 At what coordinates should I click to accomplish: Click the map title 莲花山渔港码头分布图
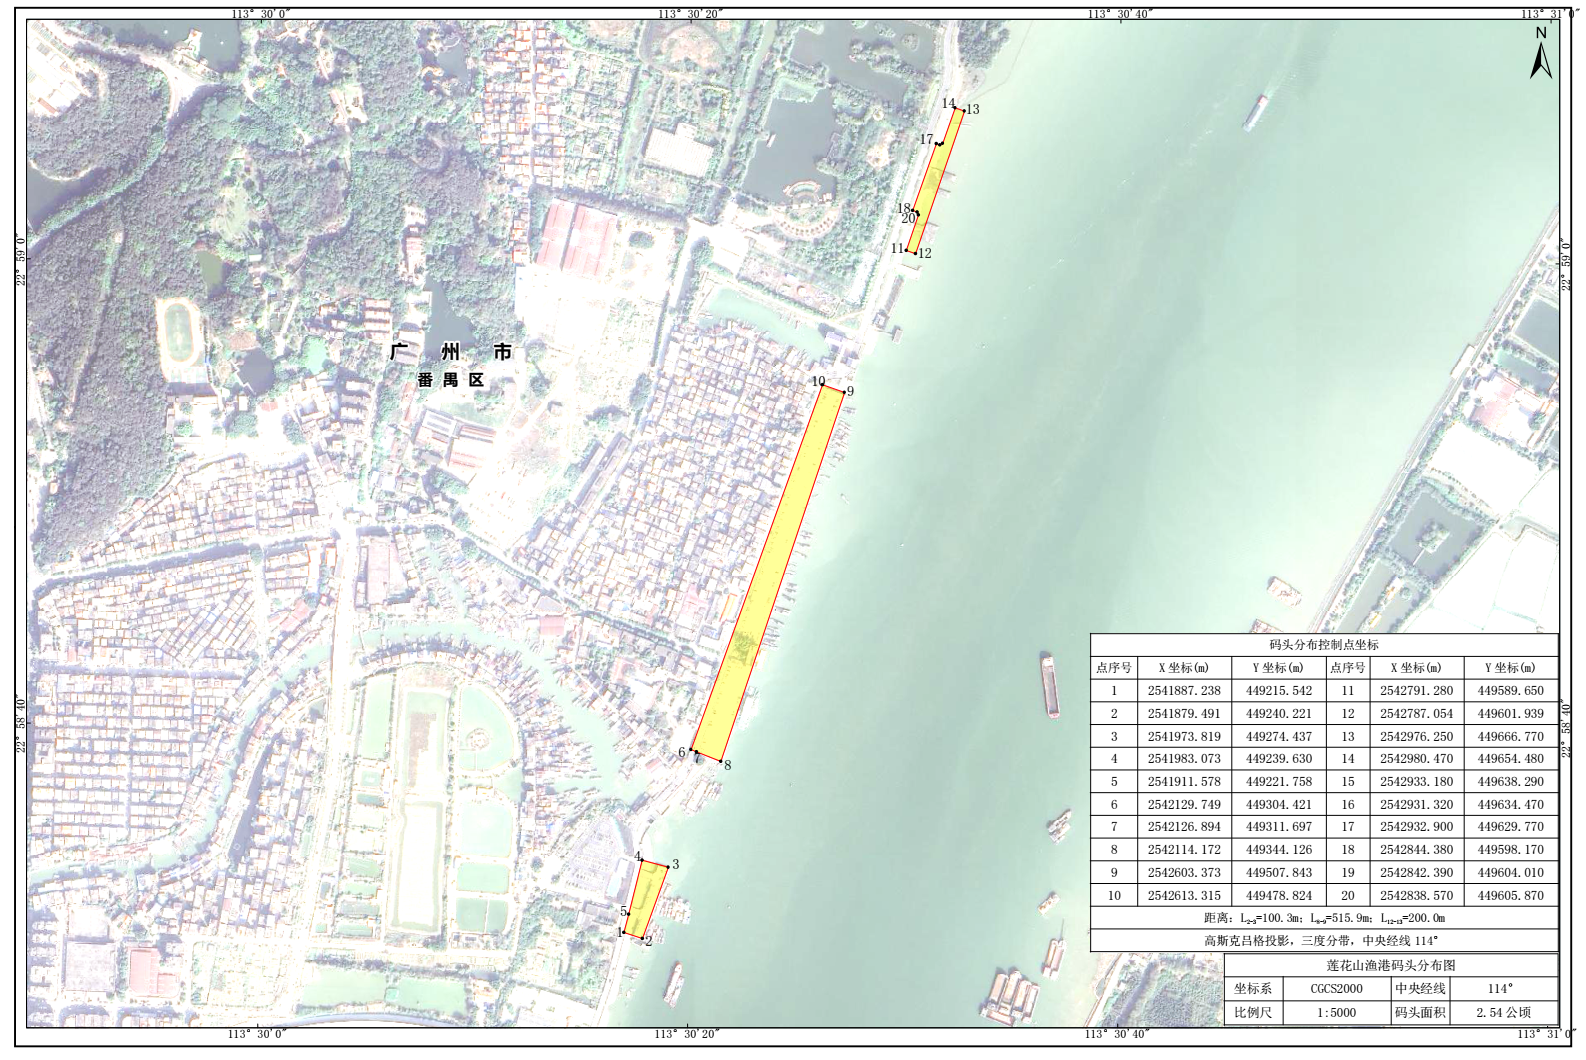(x=1390, y=965)
